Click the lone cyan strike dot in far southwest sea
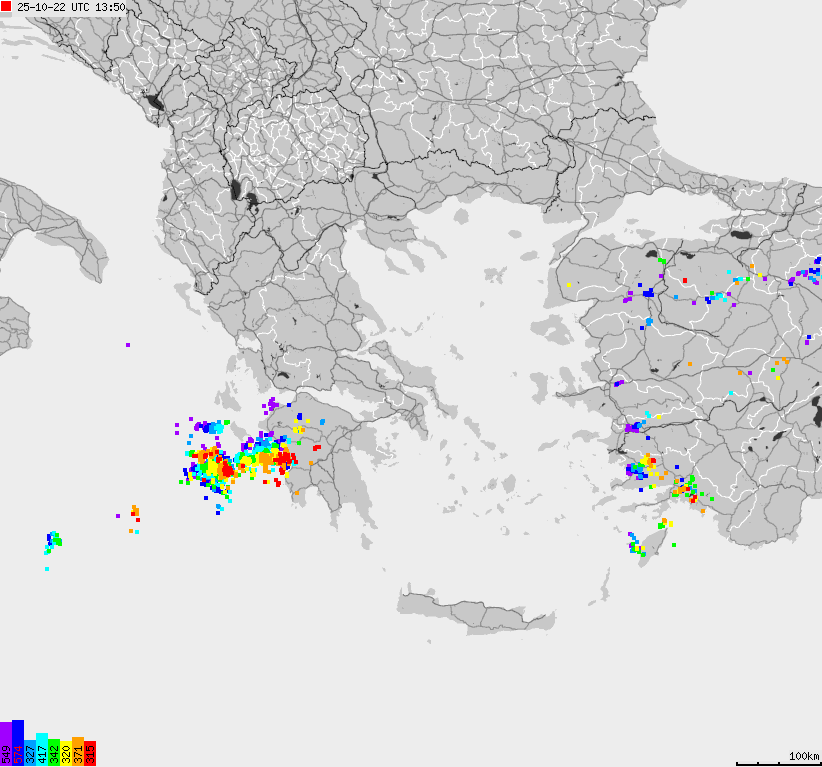The image size is (822, 767). coord(47,569)
